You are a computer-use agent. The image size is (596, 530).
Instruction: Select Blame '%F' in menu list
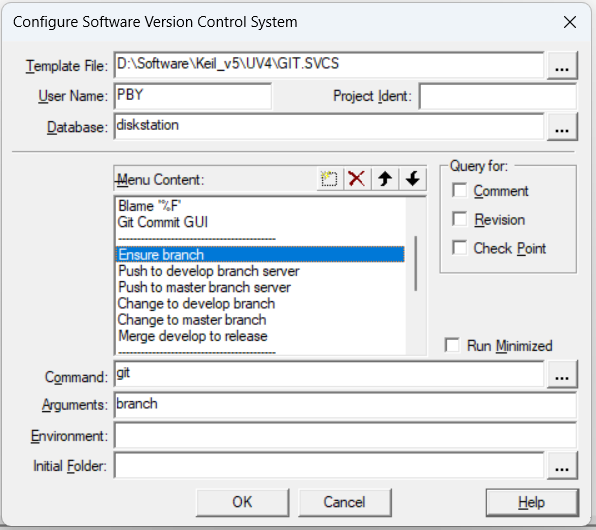(260, 206)
